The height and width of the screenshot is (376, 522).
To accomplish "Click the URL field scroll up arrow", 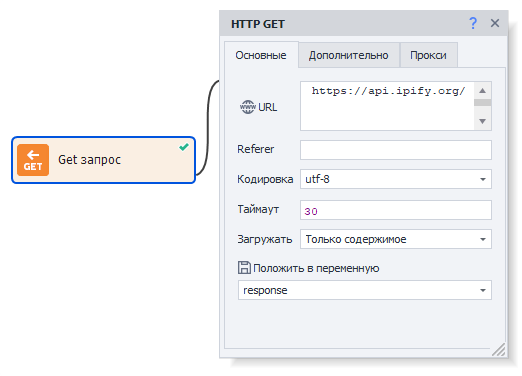I will point(482,91).
